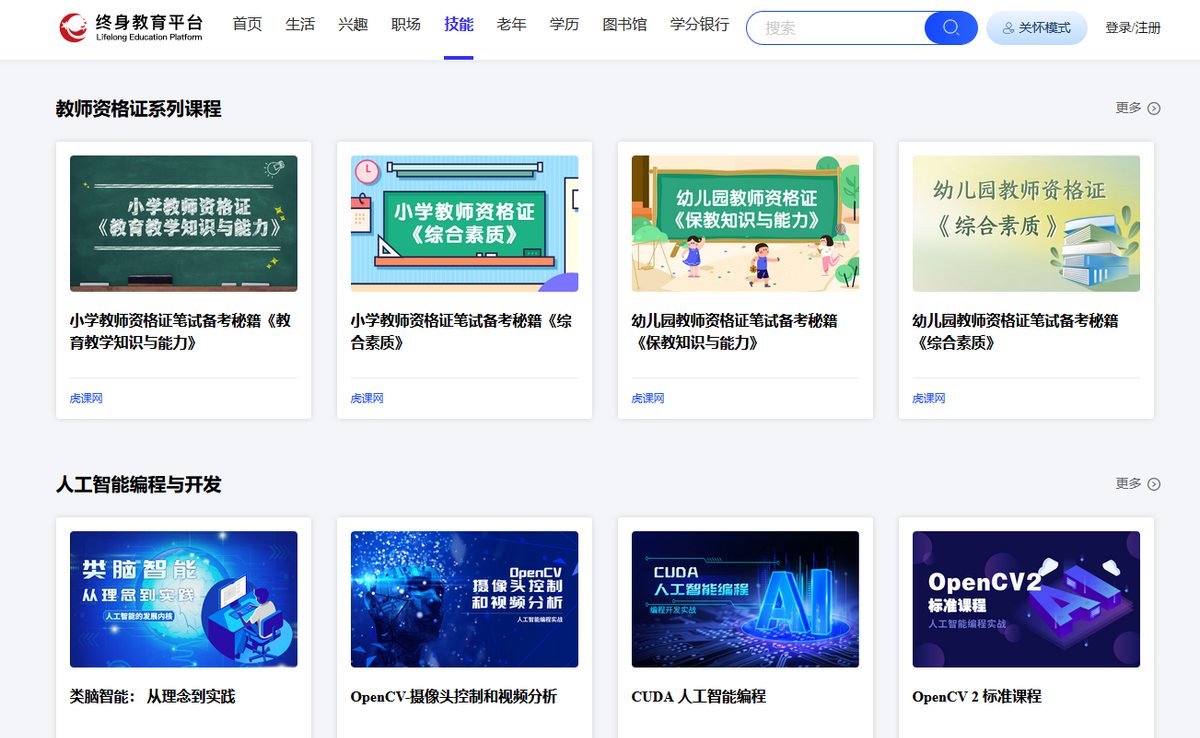Click 更多 for 人工智能编程与开发
Image resolution: width=1200 pixels, height=738 pixels.
pos(1129,484)
